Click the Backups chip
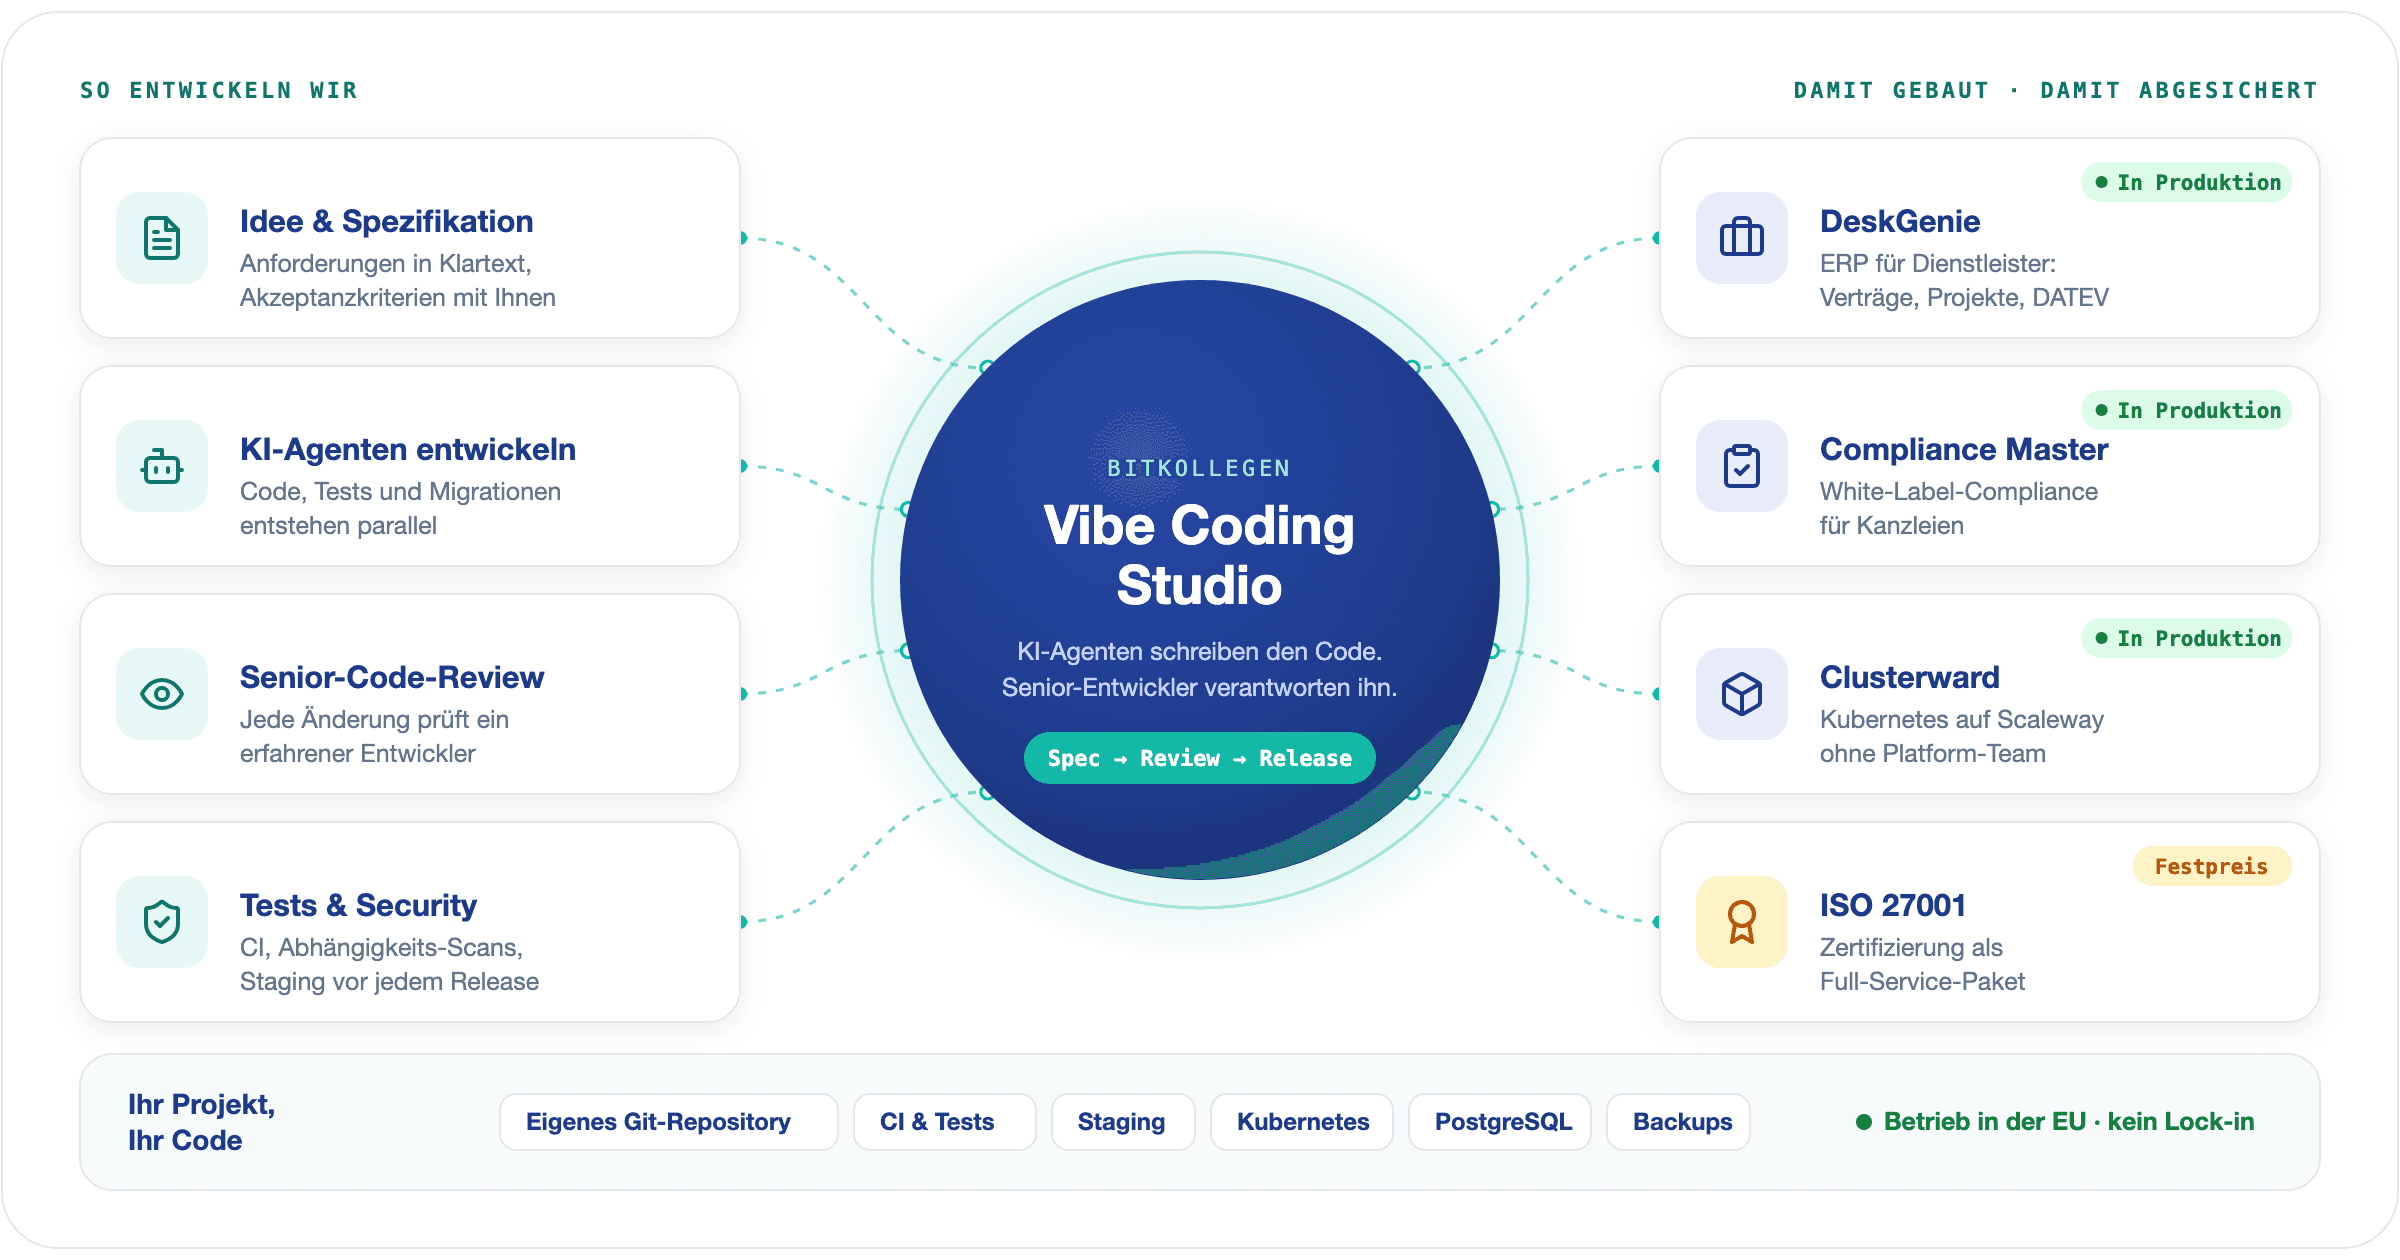Screen dimensions: 2400x1260 click(1678, 1122)
